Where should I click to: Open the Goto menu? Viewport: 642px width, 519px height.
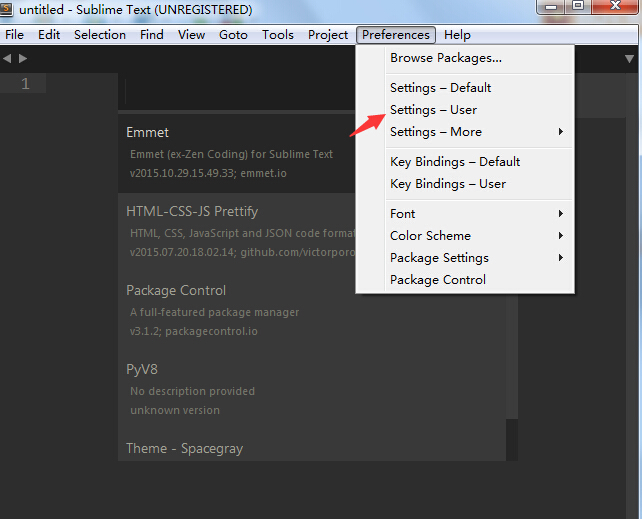(x=233, y=35)
